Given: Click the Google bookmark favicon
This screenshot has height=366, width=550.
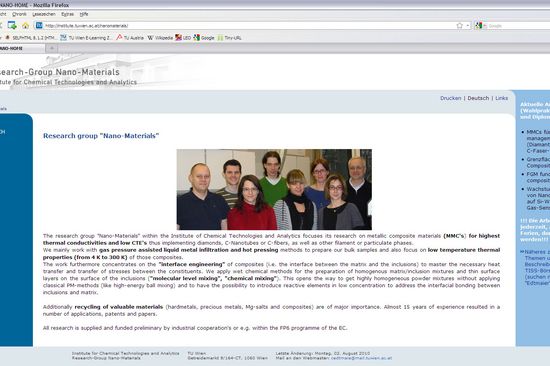Looking at the screenshot, I should point(196,38).
